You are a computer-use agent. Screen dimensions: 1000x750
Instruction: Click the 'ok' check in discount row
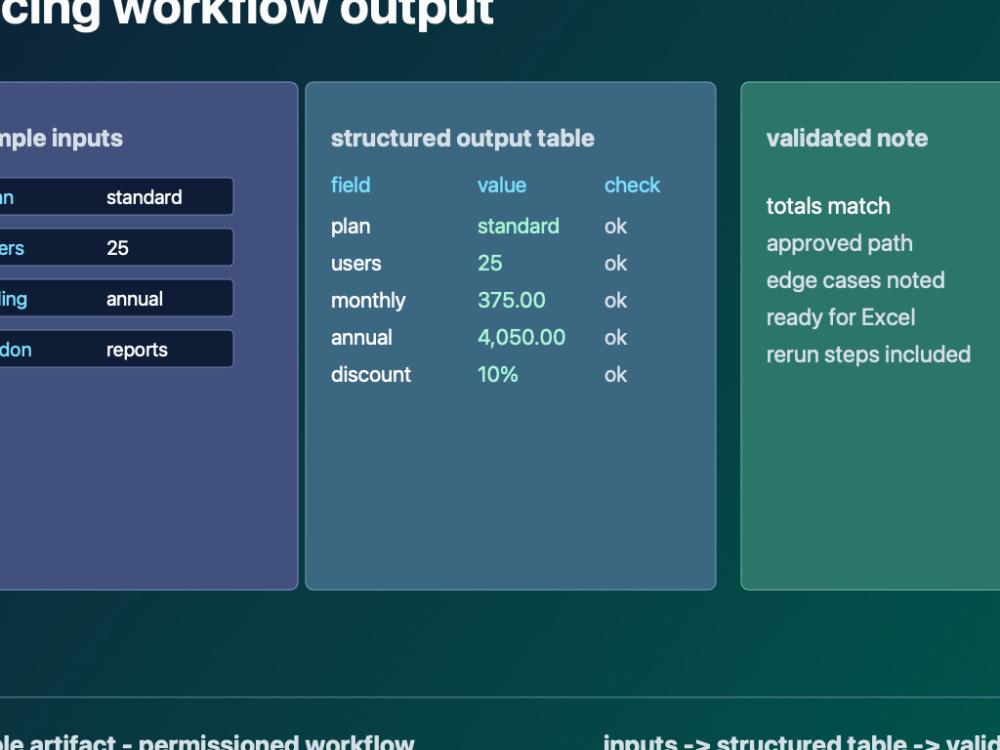(616, 374)
